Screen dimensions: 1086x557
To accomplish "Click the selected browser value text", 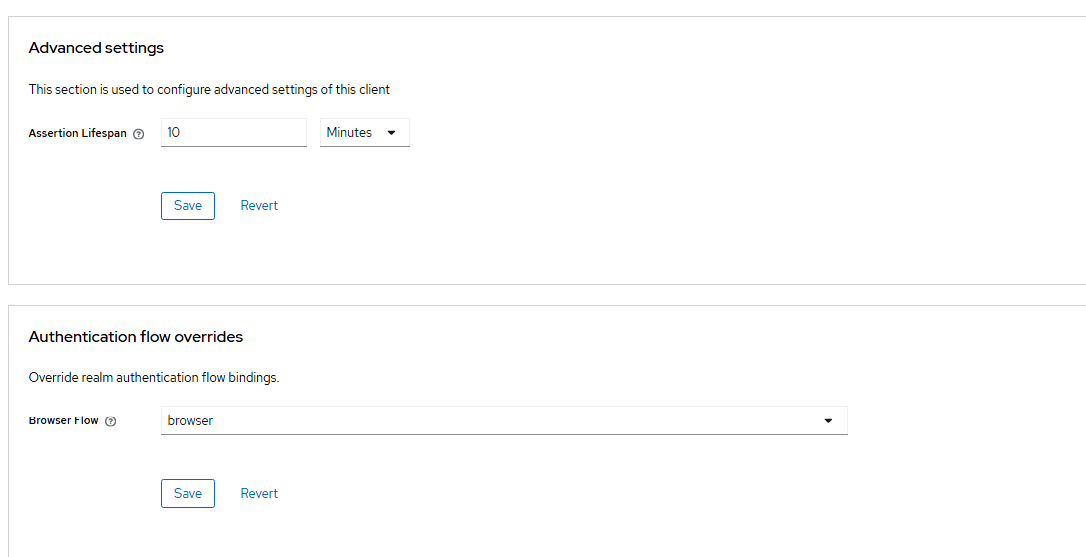I will point(190,421).
